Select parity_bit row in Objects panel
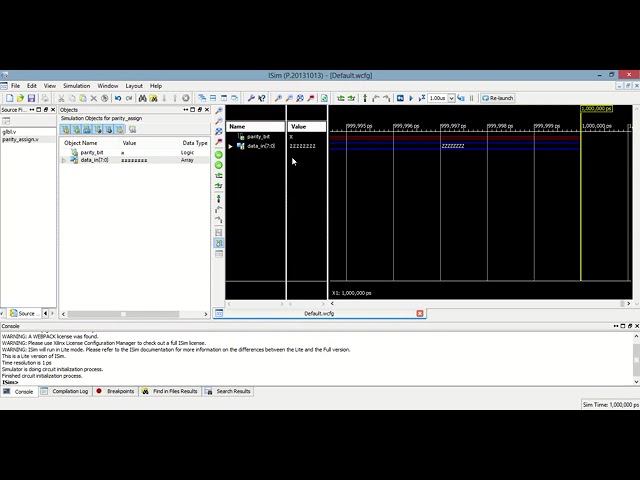Image resolution: width=640 pixels, height=480 pixels. (134, 153)
